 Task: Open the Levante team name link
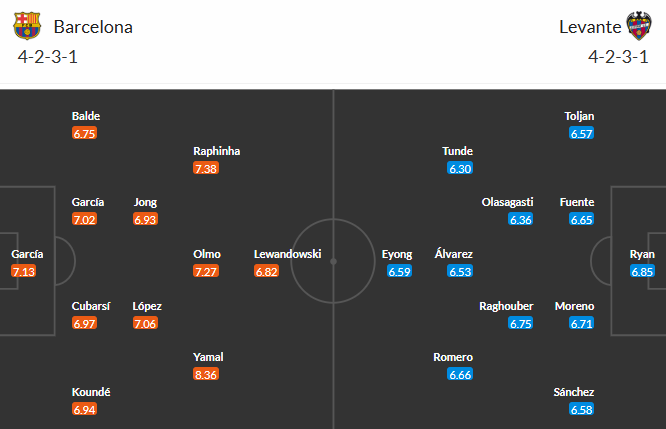(x=585, y=27)
